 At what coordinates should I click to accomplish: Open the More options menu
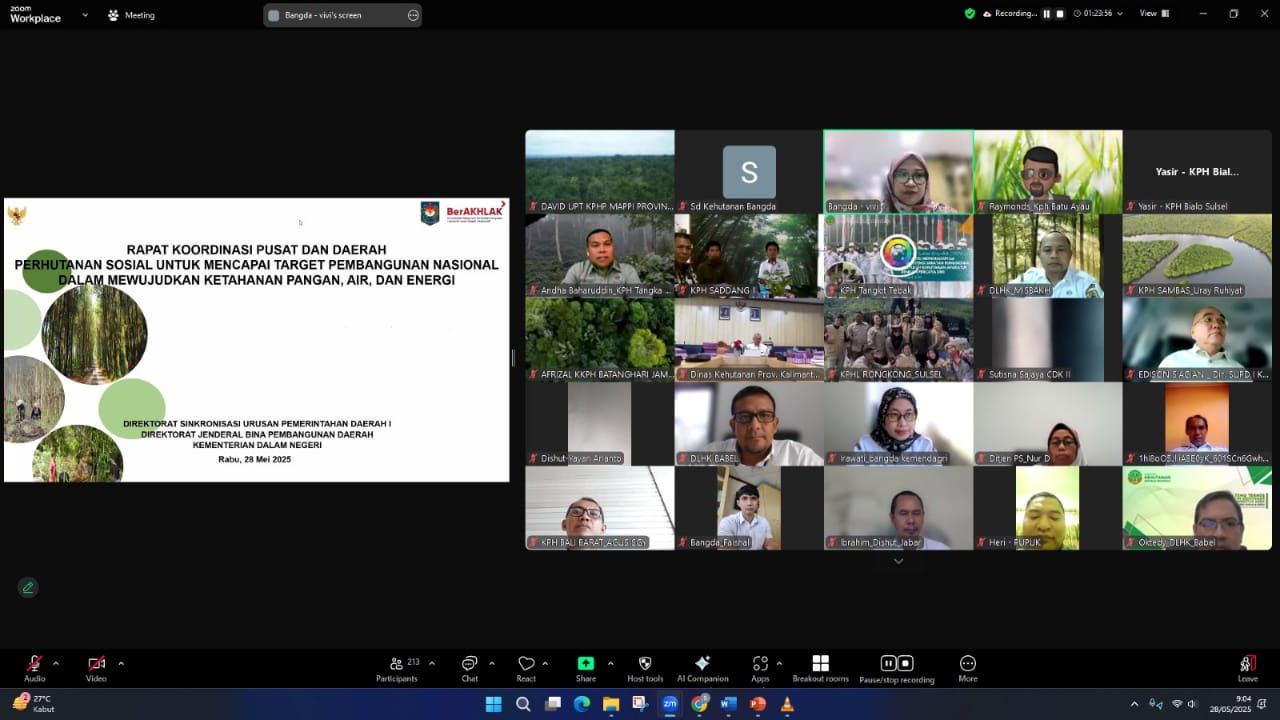tap(967, 664)
